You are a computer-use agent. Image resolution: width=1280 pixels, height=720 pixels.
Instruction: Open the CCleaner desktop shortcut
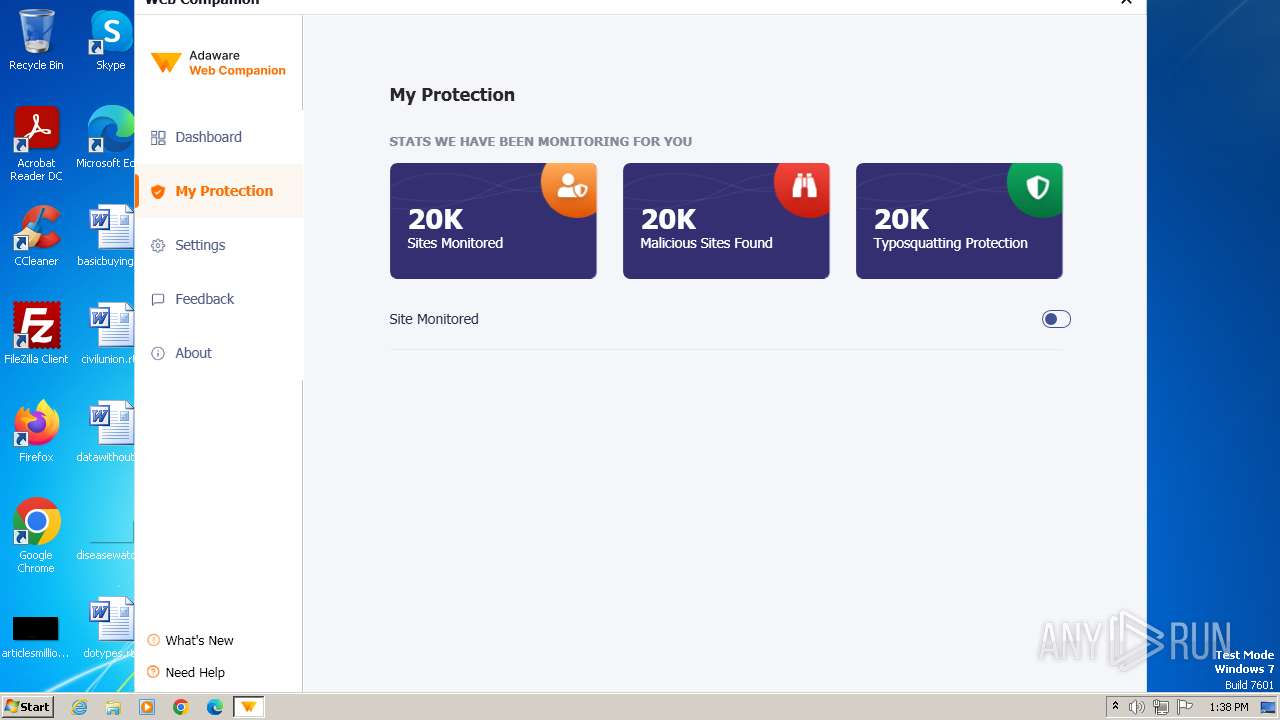click(36, 236)
